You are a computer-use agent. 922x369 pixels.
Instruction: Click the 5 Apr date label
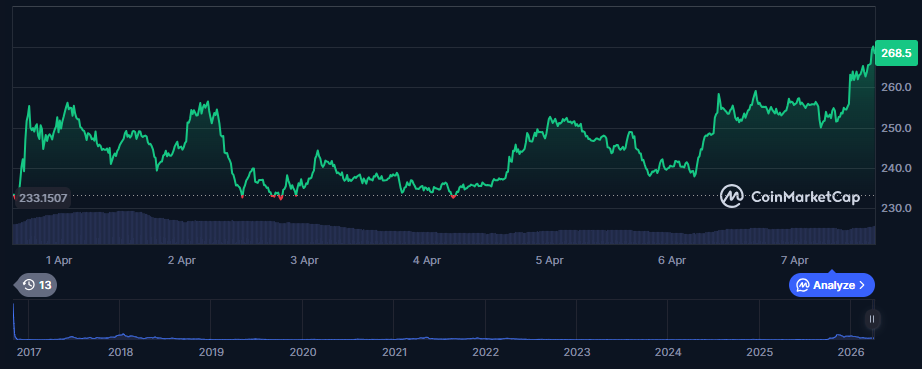click(550, 260)
